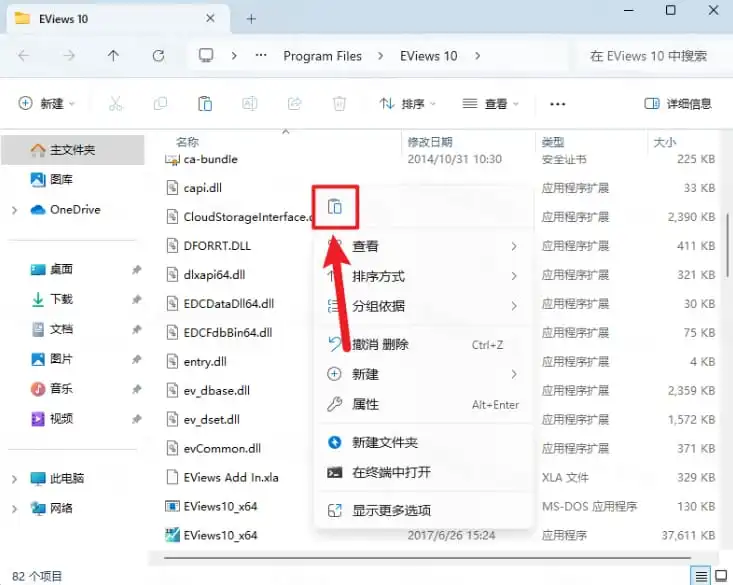Choose 在终端中打开 in context menu

pos(424,472)
